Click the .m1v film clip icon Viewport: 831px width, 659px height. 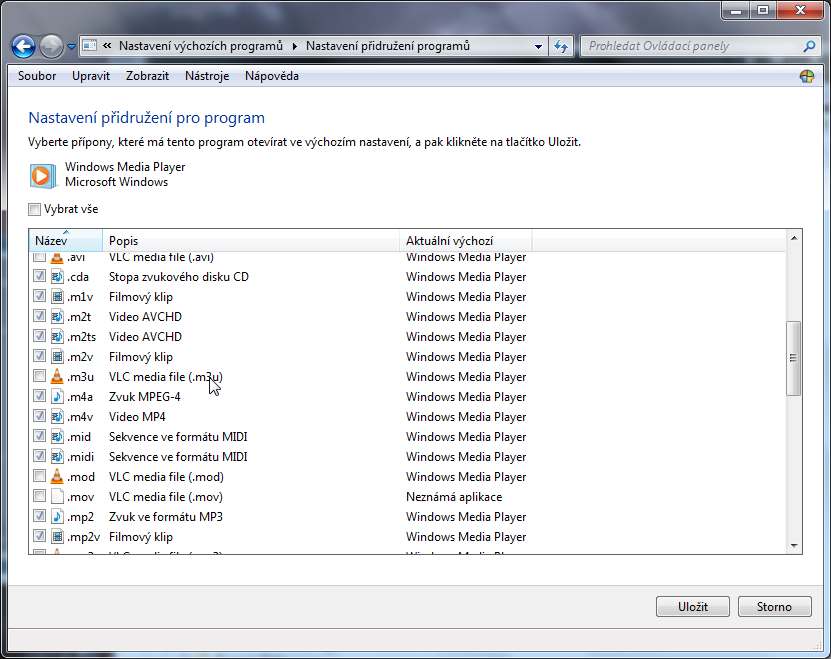click(57, 296)
